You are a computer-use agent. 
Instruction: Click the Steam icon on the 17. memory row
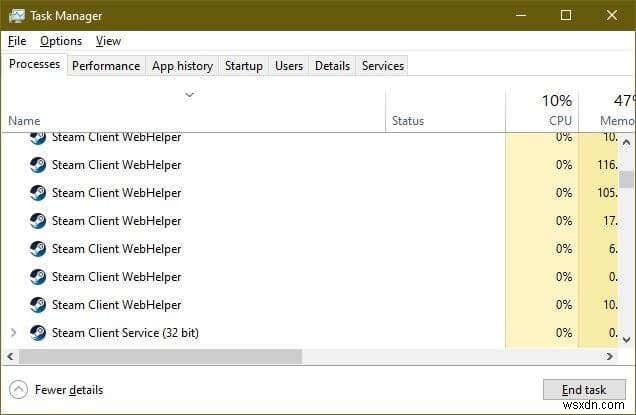coord(38,221)
